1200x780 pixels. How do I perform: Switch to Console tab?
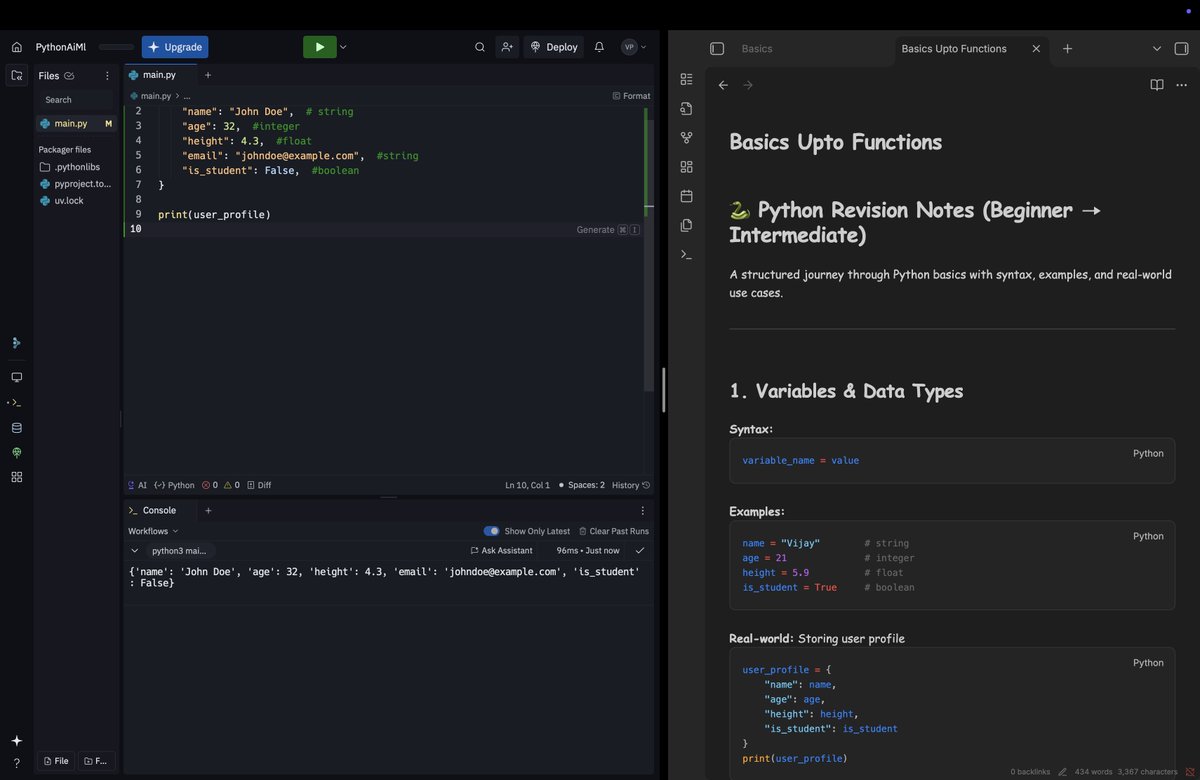pos(152,510)
